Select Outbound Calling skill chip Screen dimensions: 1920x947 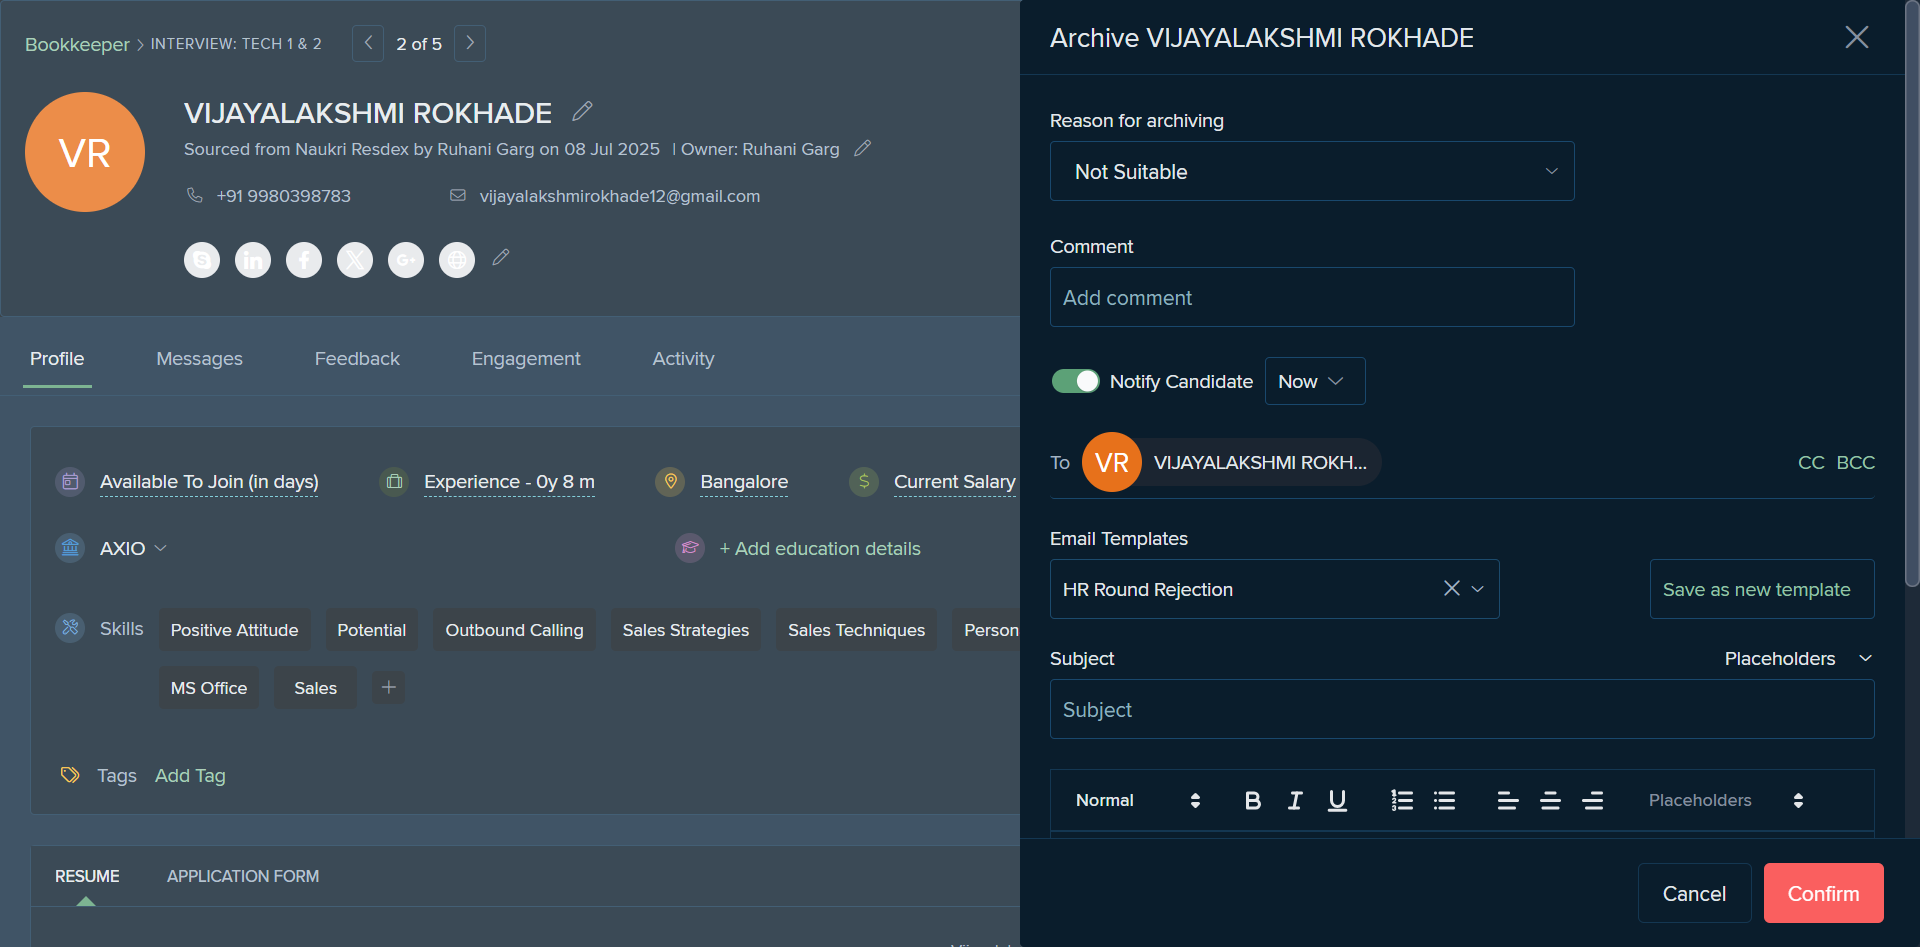514,630
